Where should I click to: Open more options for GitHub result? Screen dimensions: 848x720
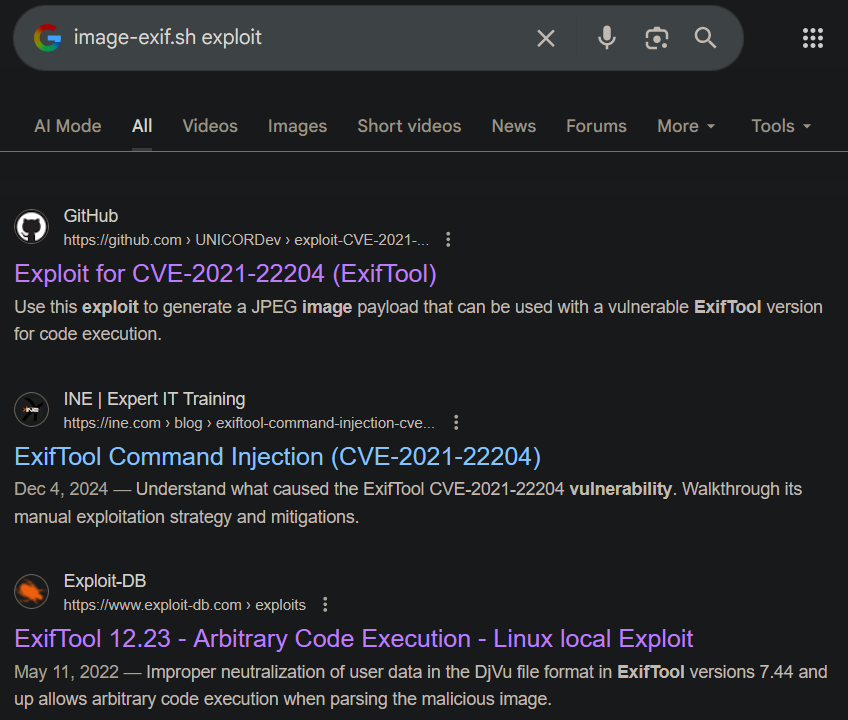tap(448, 240)
